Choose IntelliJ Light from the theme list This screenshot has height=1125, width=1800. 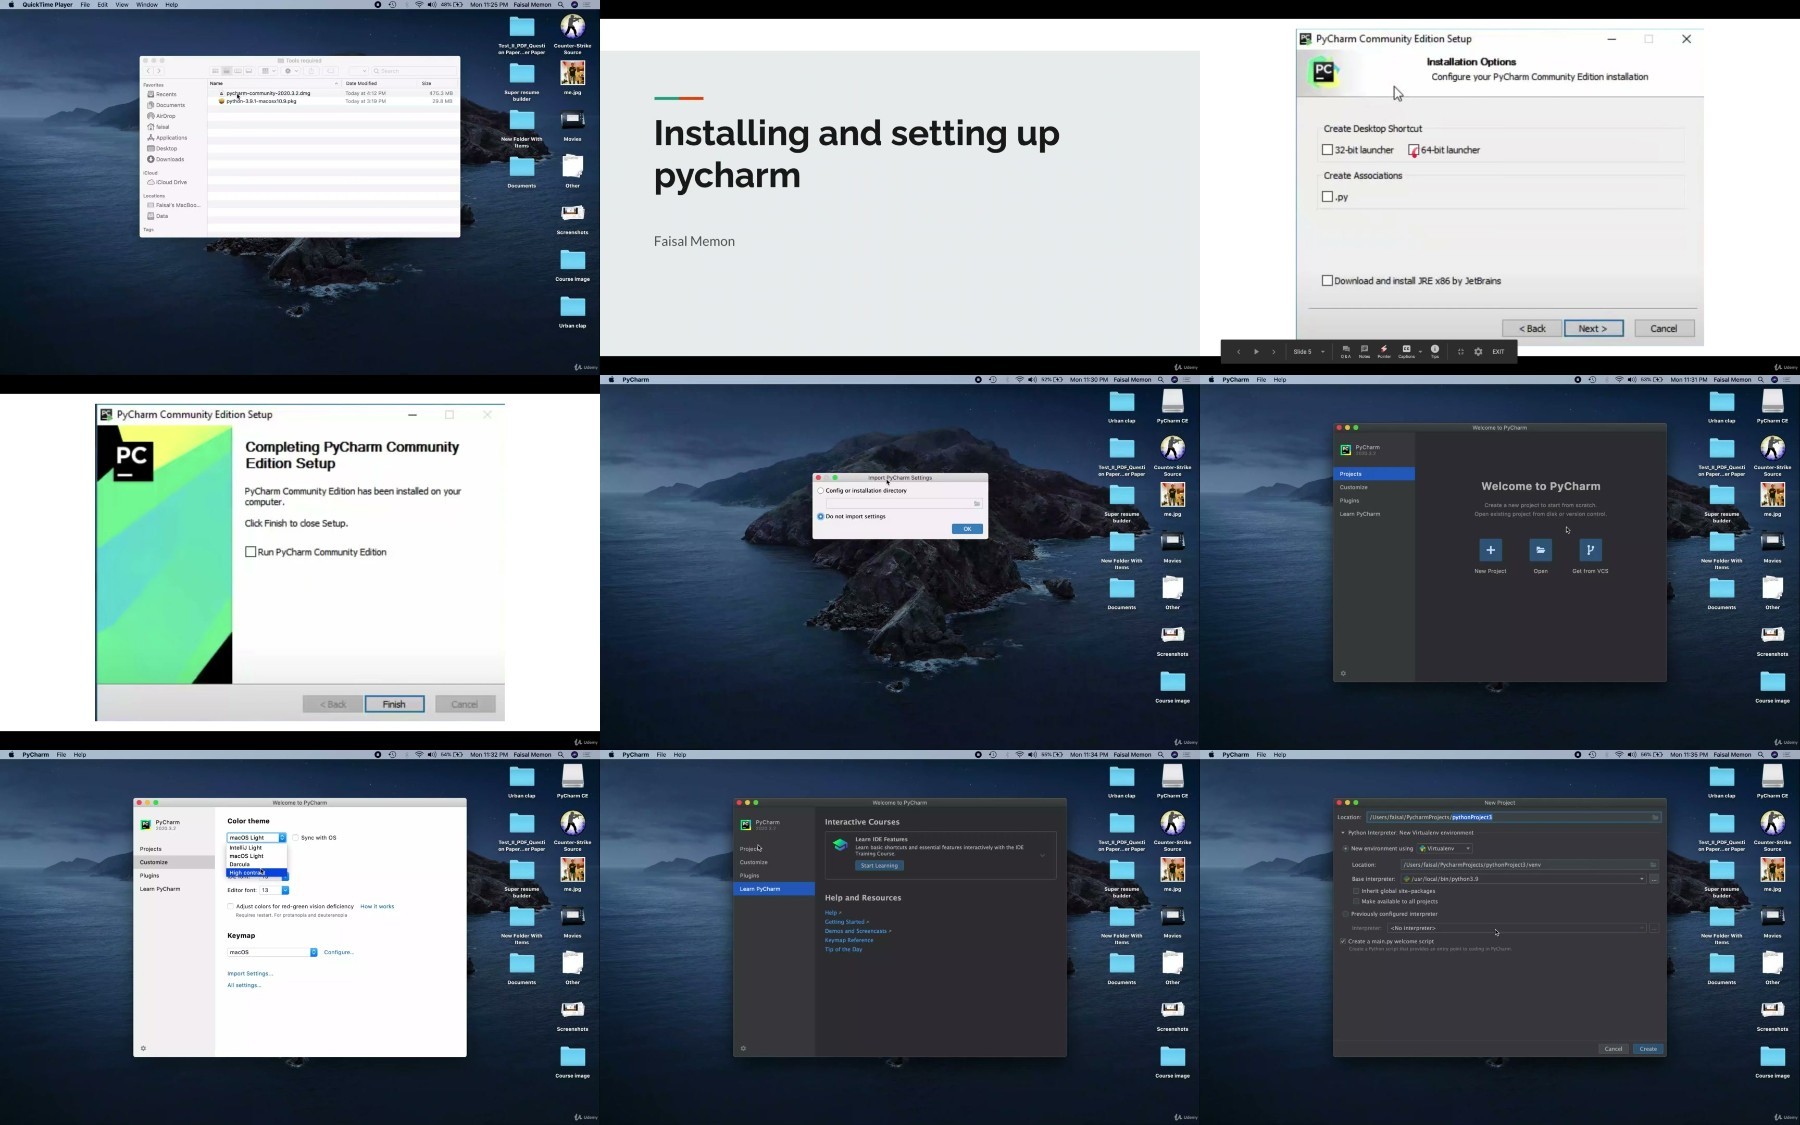coord(257,848)
